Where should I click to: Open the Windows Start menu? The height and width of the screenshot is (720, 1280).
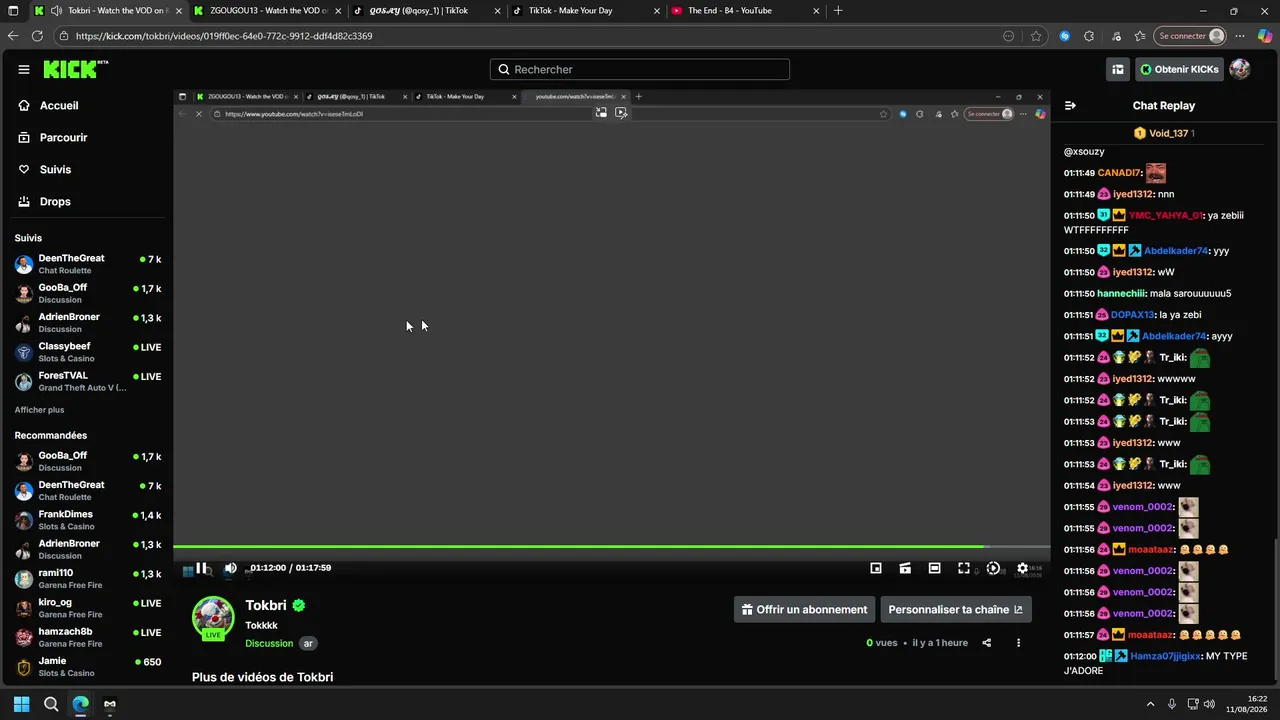[21, 704]
